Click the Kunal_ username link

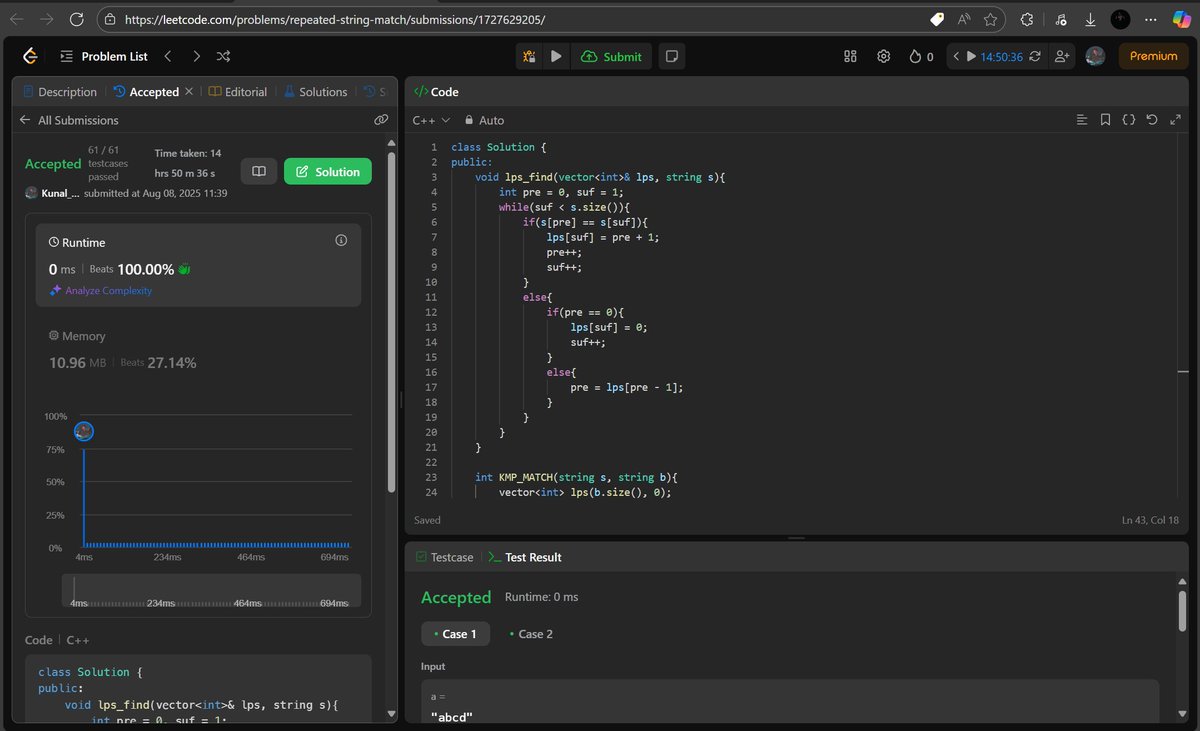pos(61,193)
